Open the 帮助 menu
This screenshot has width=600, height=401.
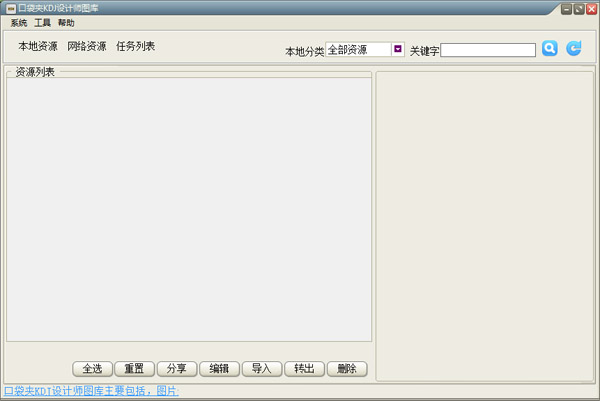66,23
